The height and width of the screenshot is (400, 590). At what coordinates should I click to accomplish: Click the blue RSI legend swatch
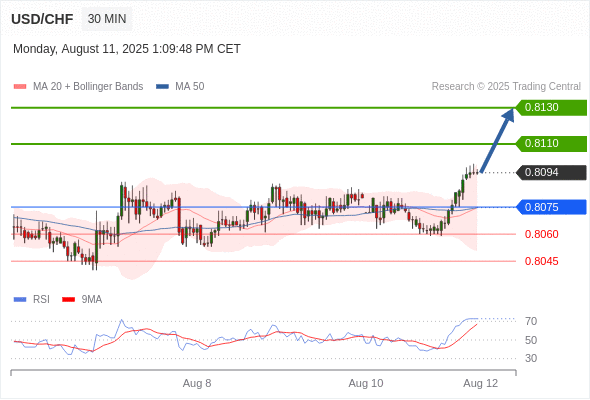20,300
